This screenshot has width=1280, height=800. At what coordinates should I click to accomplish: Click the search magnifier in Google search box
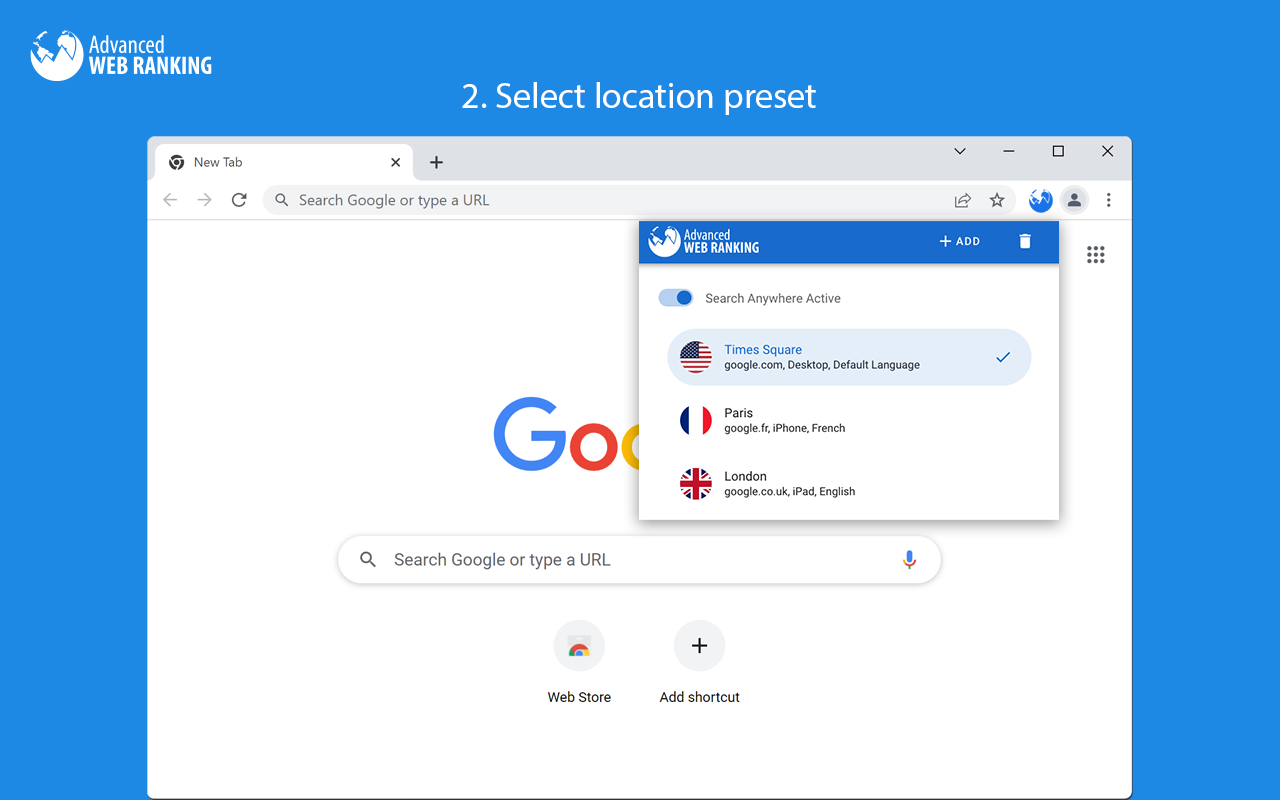pos(368,560)
